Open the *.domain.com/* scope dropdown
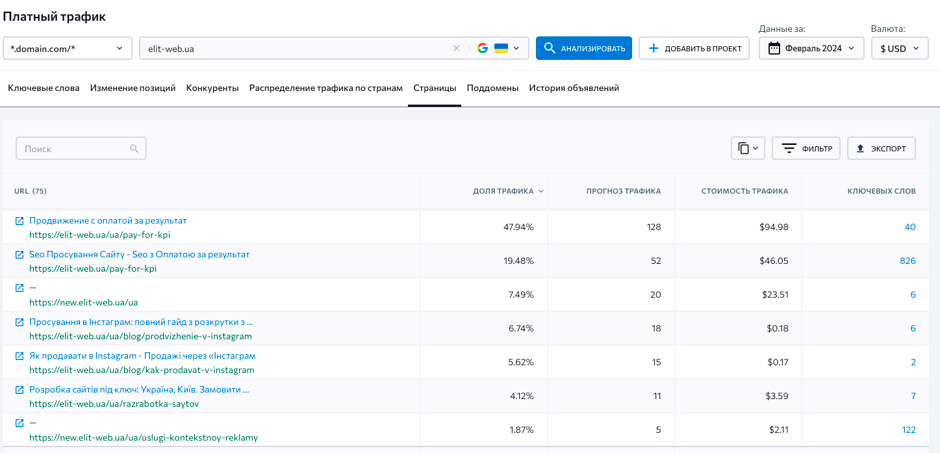Image resolution: width=940 pixels, height=453 pixels. 67,49
